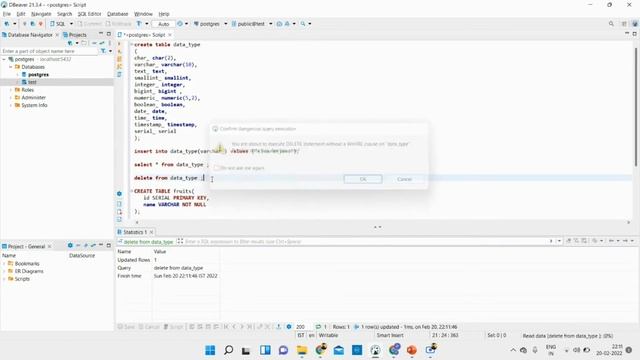The height and width of the screenshot is (360, 640).
Task: Click the Finish time statistics row
Action: [167, 276]
